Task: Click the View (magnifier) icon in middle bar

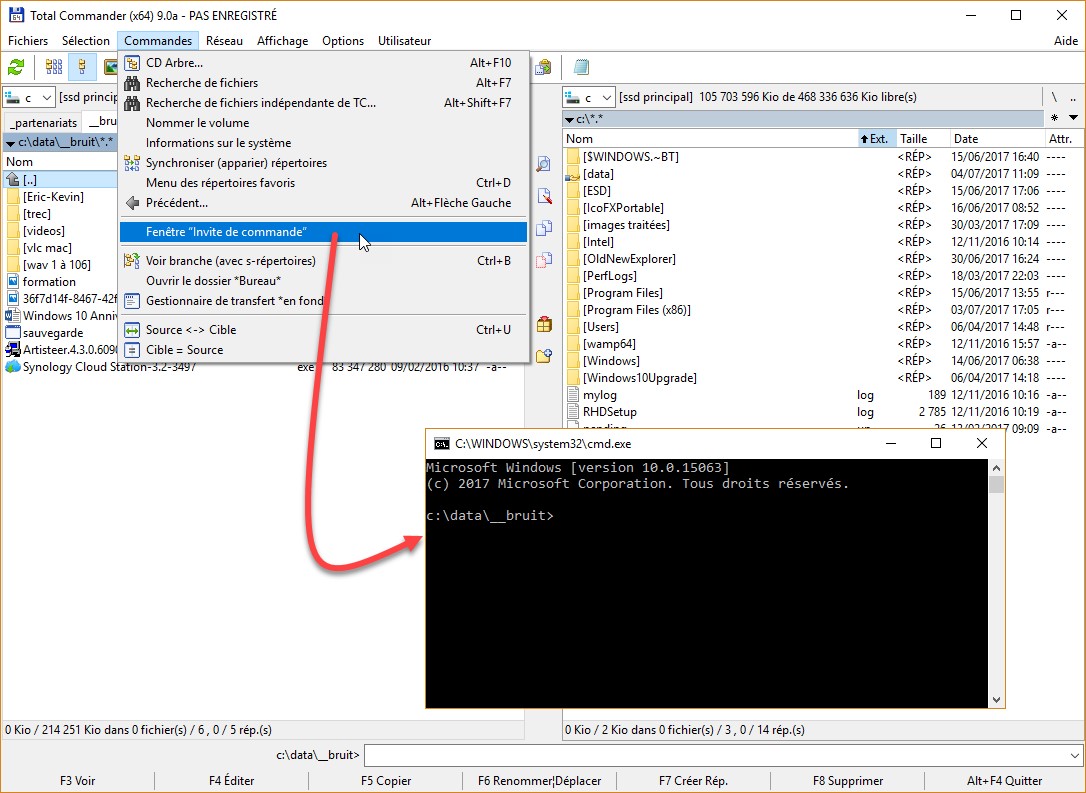Action: [x=544, y=164]
